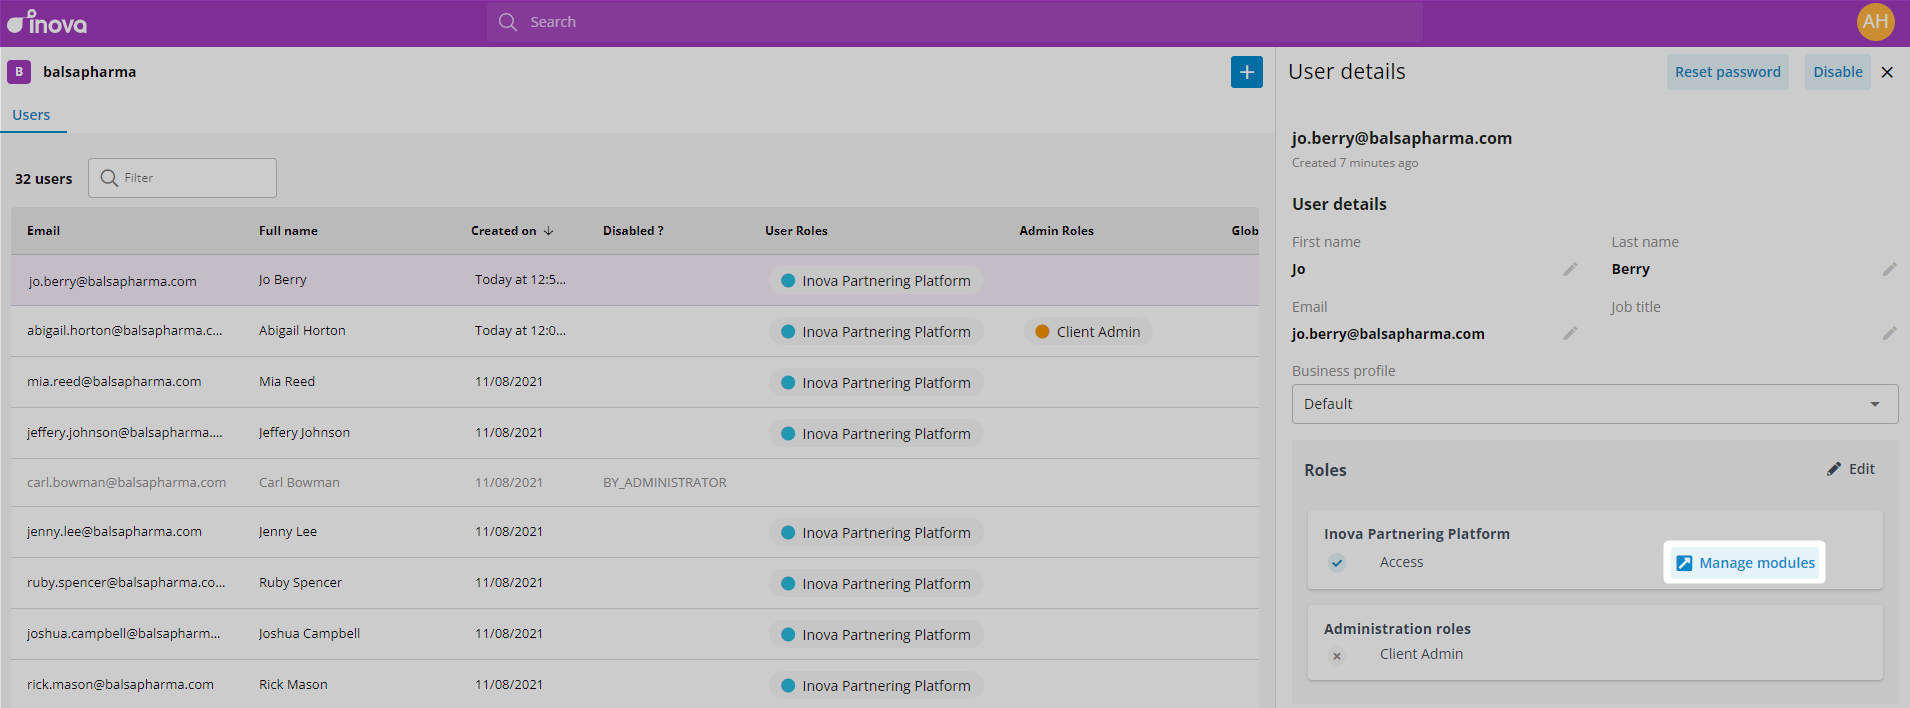Edit First name with pencil icon

[x=1570, y=269]
